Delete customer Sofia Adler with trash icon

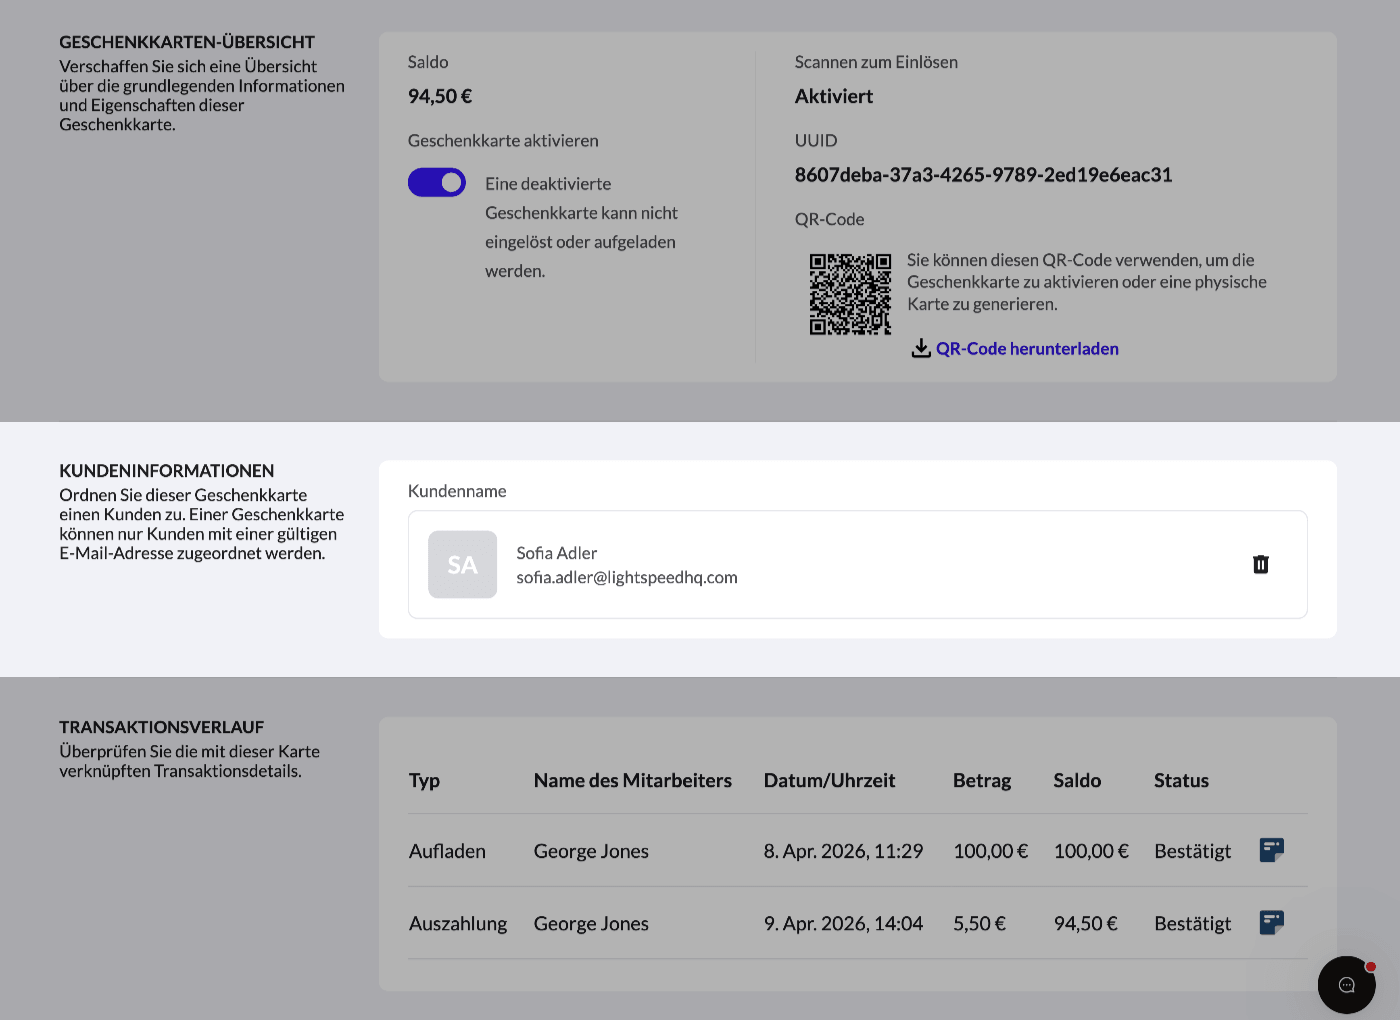tap(1261, 565)
